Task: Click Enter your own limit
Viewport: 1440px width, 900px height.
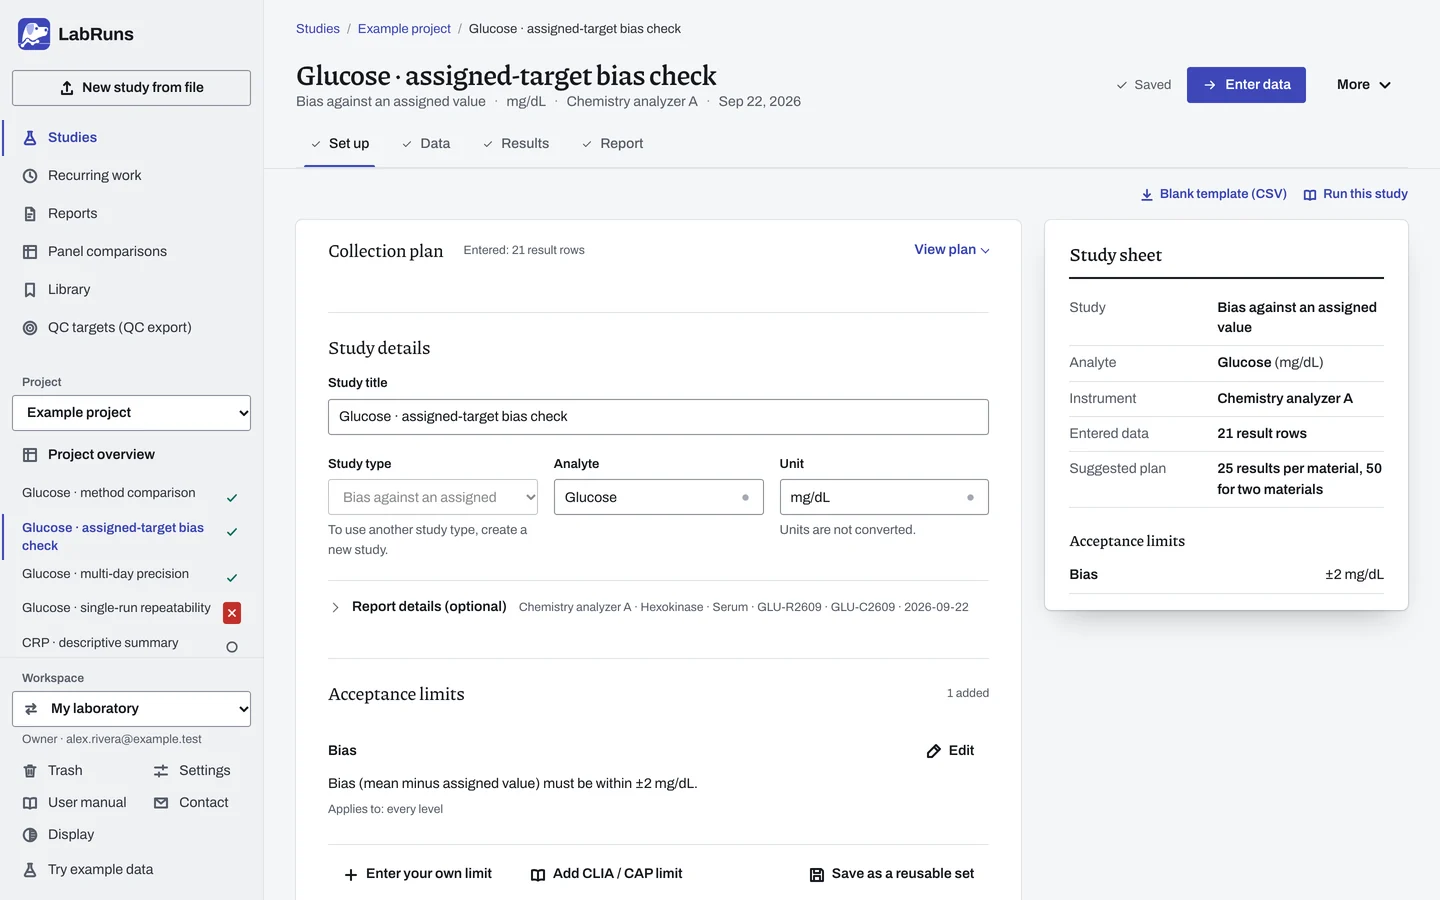Action: coord(419,874)
